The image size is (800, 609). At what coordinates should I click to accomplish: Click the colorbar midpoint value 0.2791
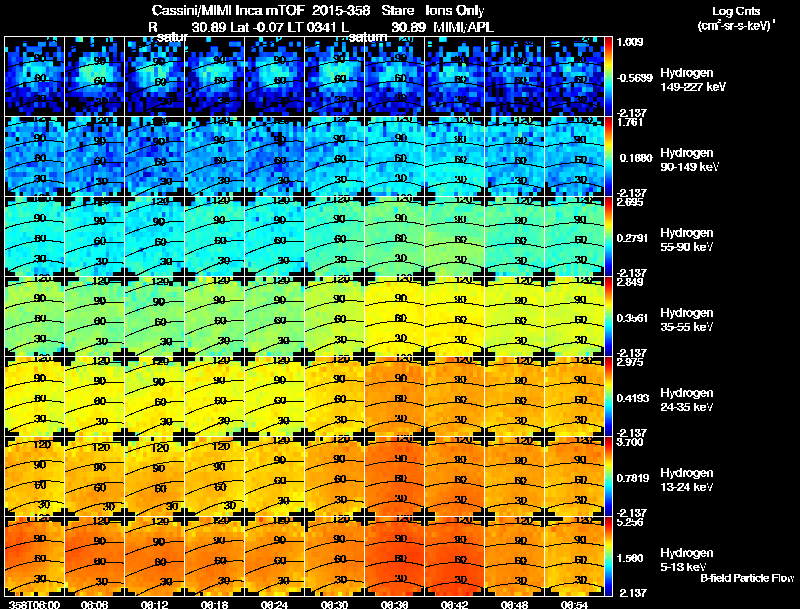click(632, 238)
